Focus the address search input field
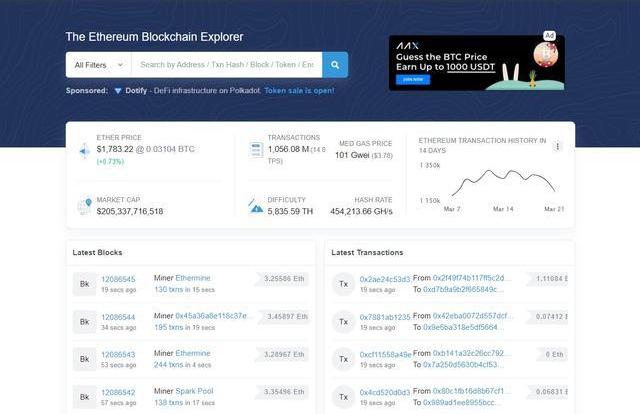This screenshot has height=414, width=640. [x=226, y=65]
